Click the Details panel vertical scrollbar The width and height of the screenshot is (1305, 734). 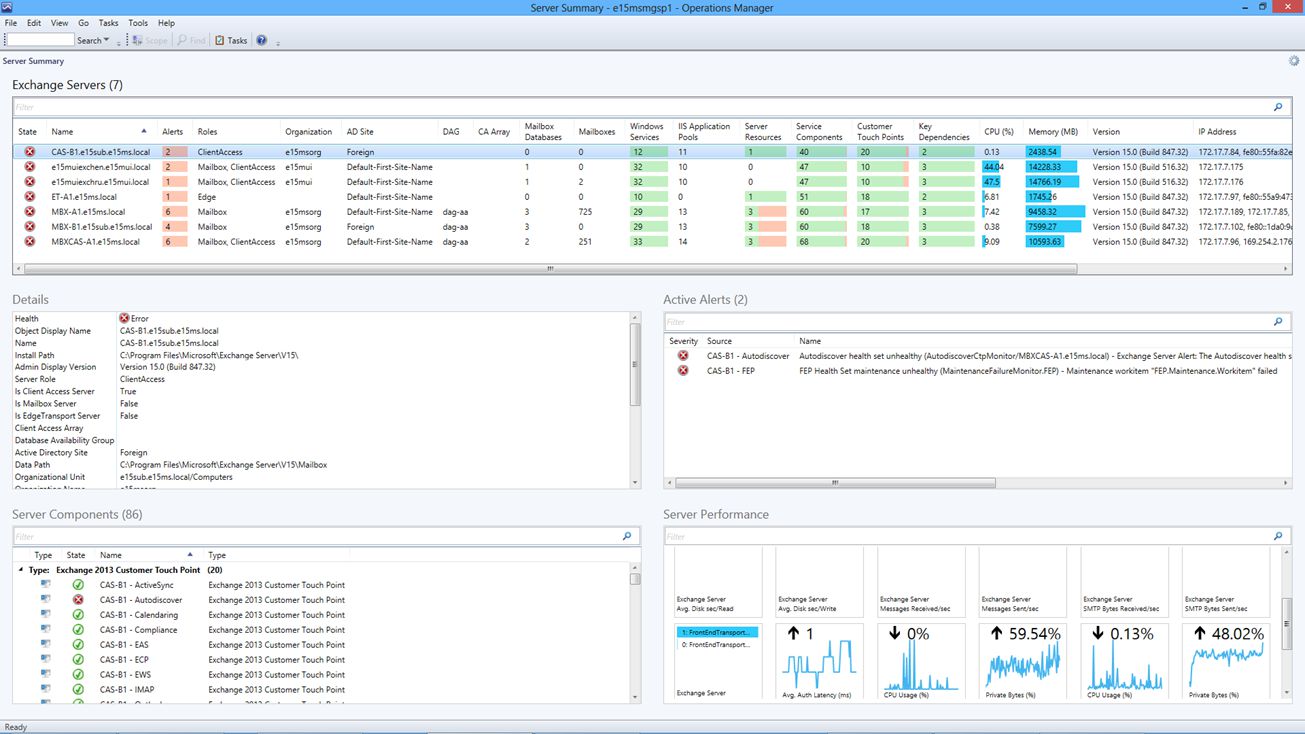[x=635, y=365]
